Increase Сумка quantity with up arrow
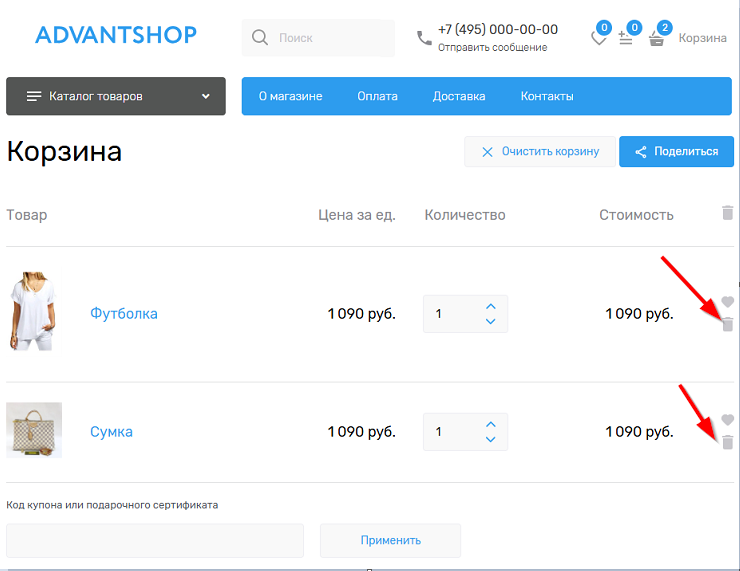Viewport: 740px width, 571px height. coord(490,424)
